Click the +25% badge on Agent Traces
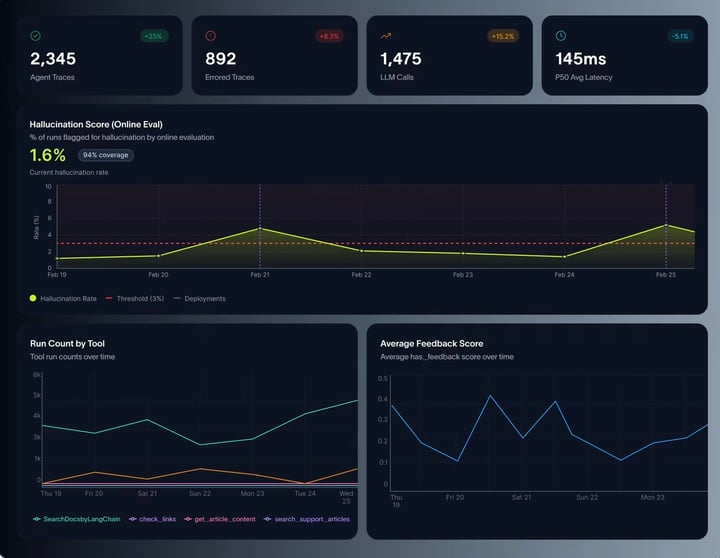This screenshot has height=558, width=720. point(153,36)
